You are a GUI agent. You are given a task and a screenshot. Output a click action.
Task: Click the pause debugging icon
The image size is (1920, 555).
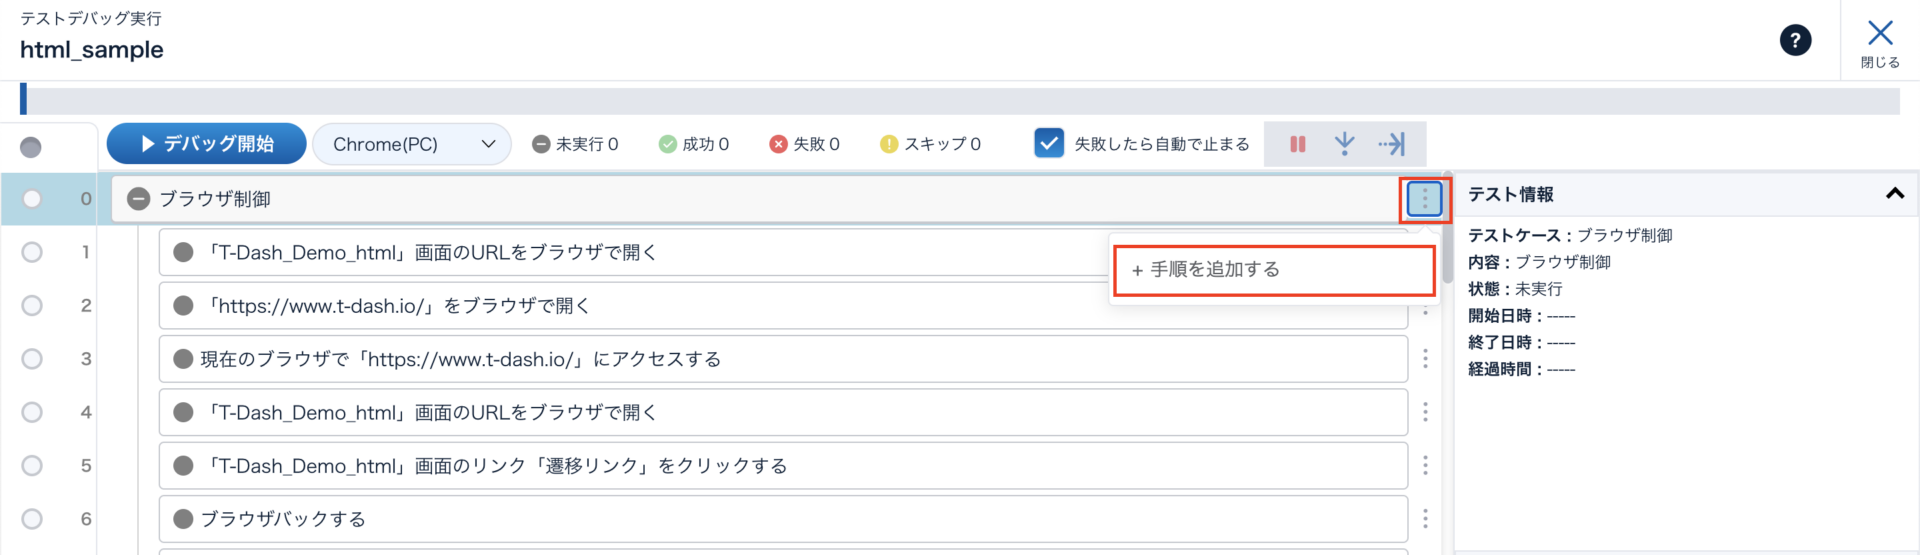[1297, 144]
